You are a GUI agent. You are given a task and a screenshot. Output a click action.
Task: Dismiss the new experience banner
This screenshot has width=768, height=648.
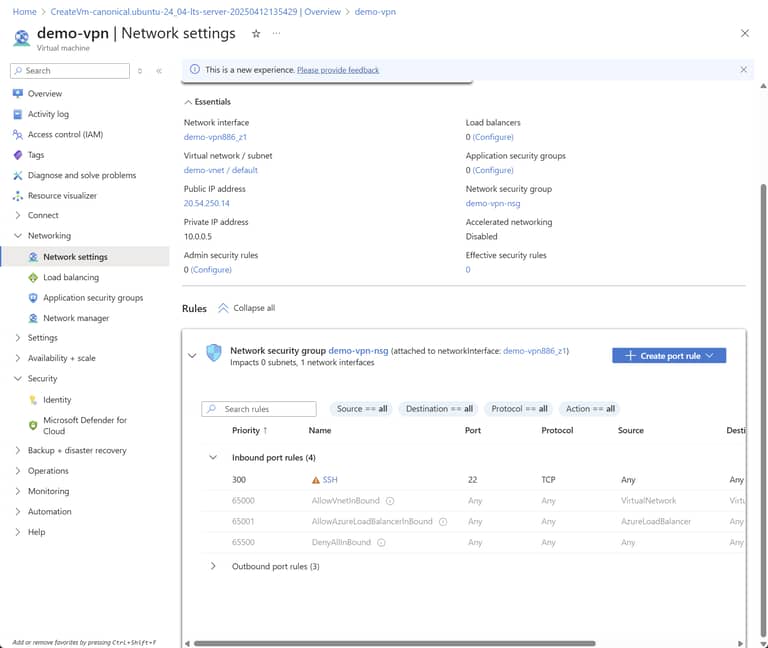744,70
